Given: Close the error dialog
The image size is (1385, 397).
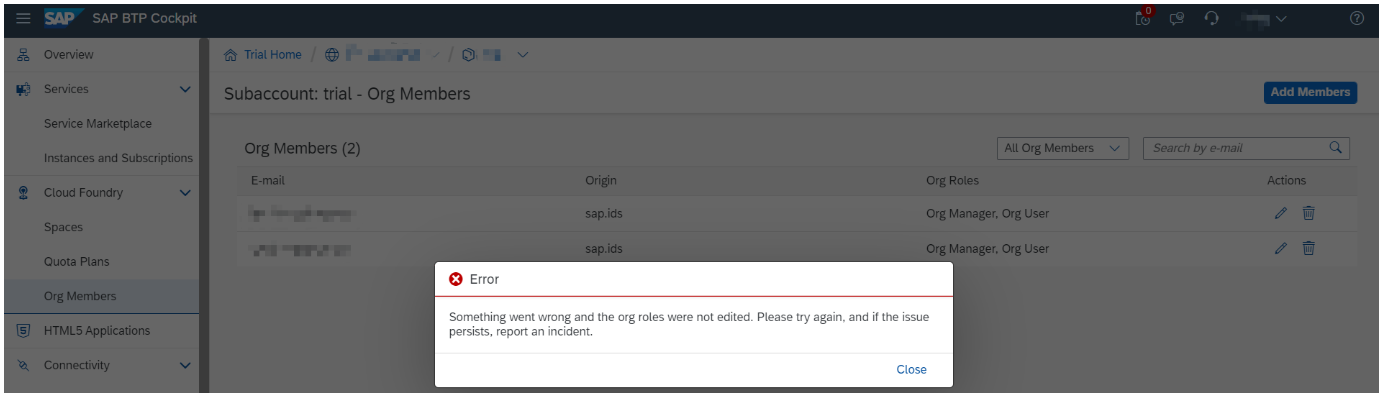Looking at the screenshot, I should (911, 370).
